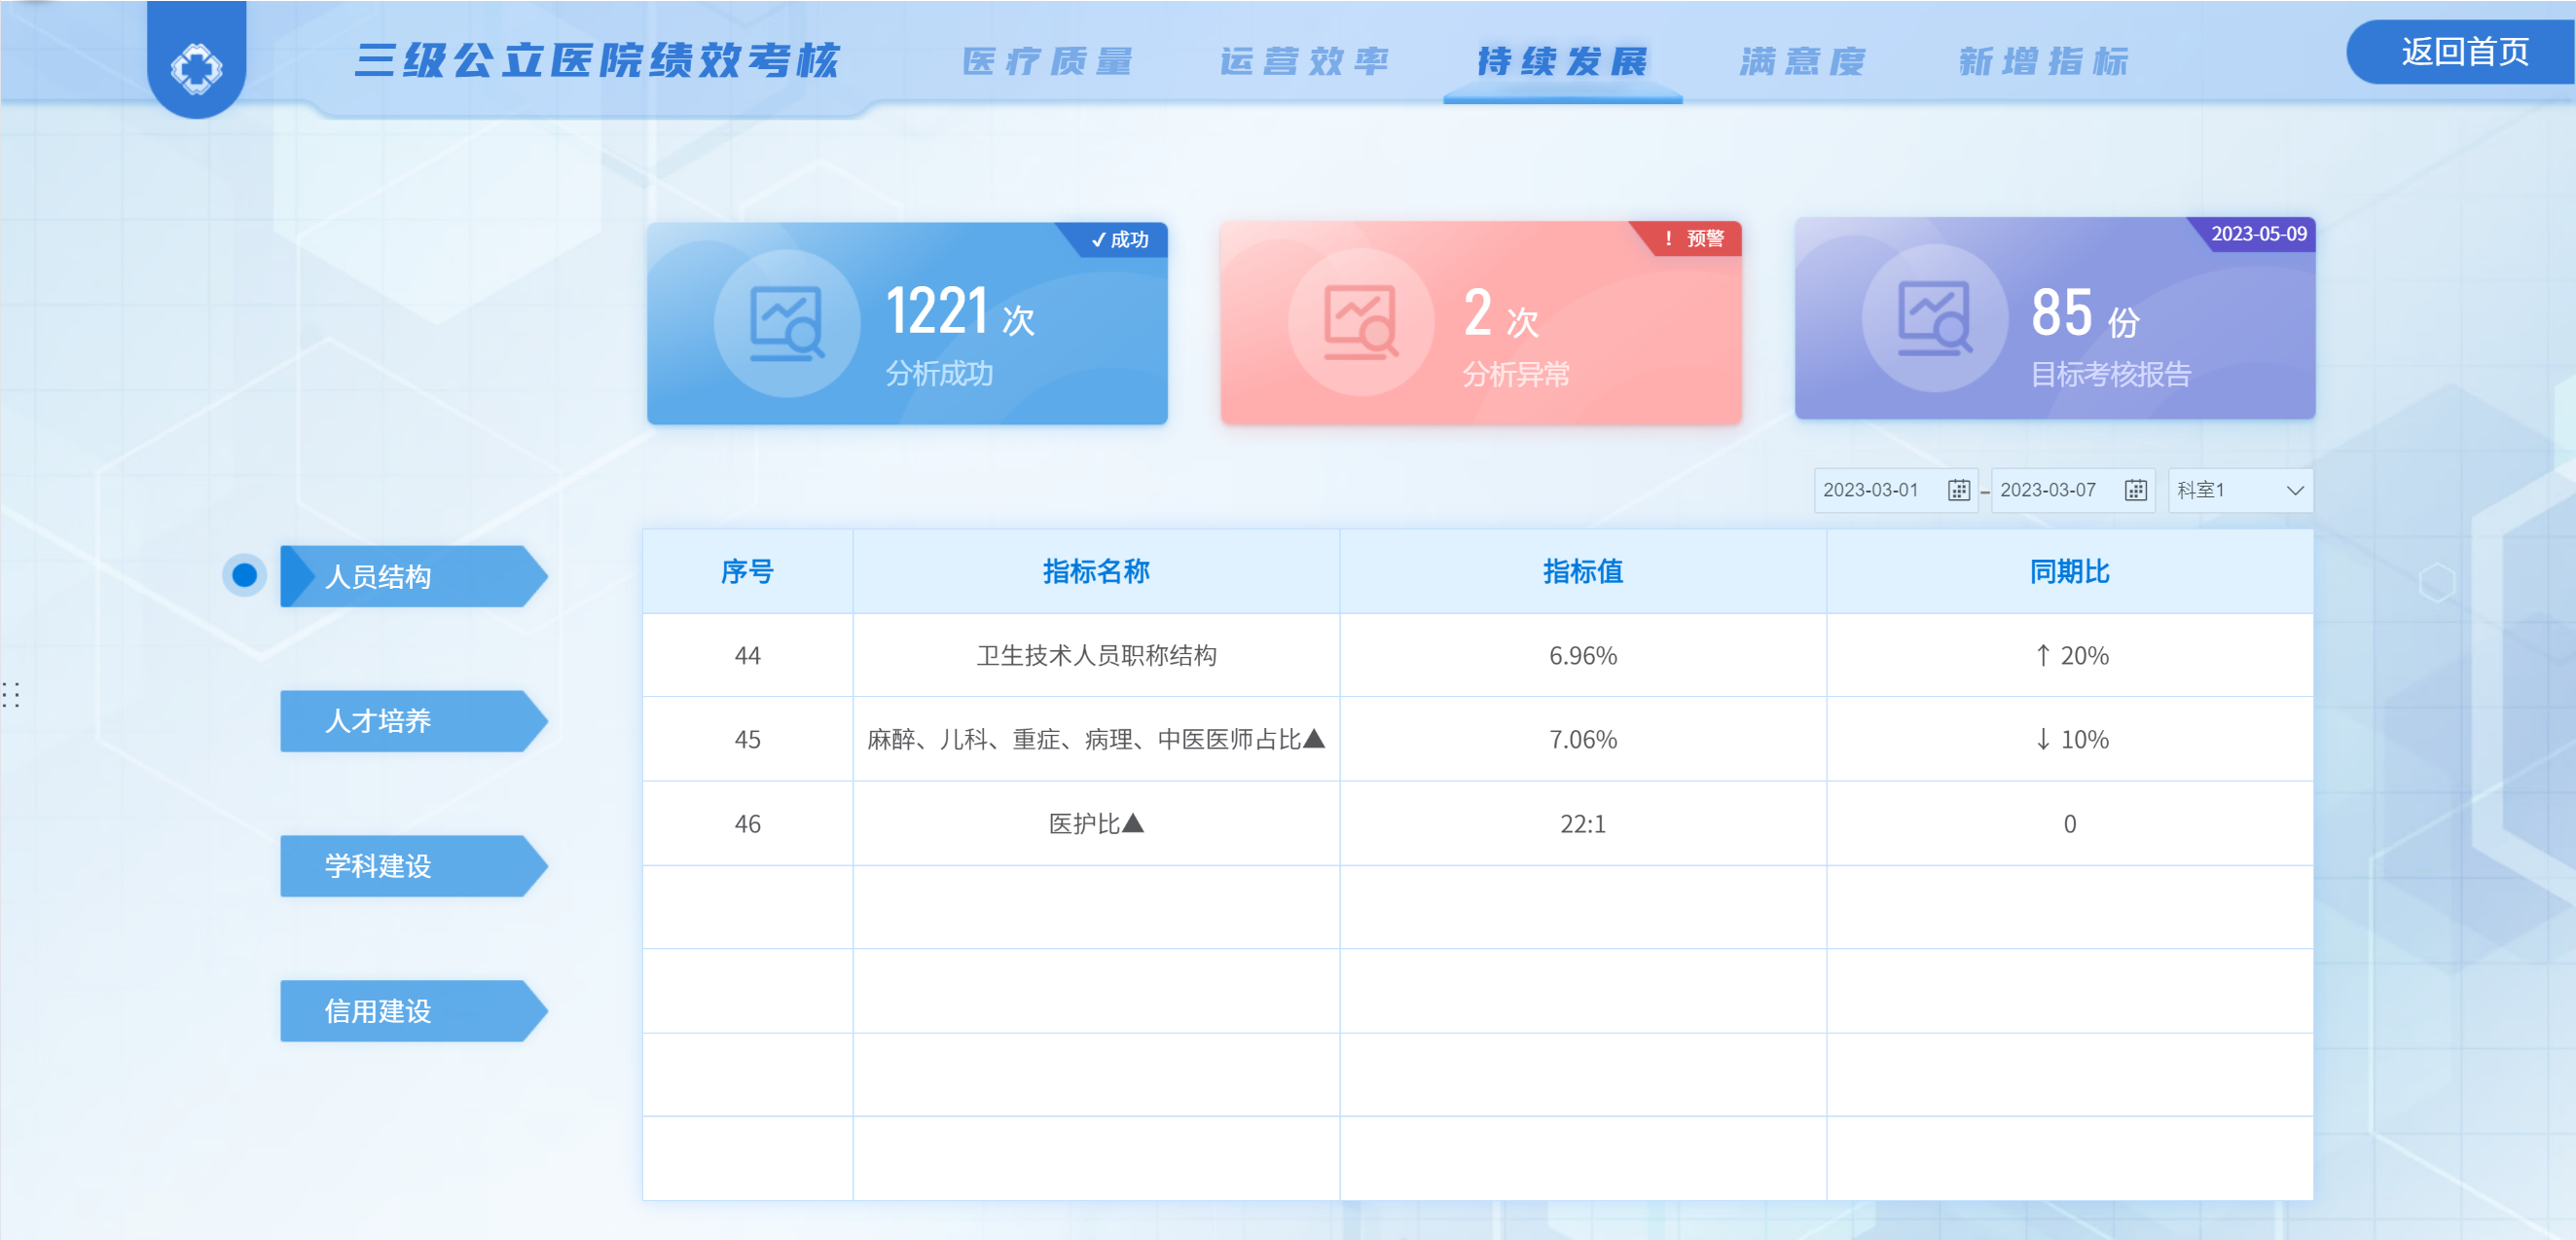Click the 2023-03-01 start date field

1872,490
